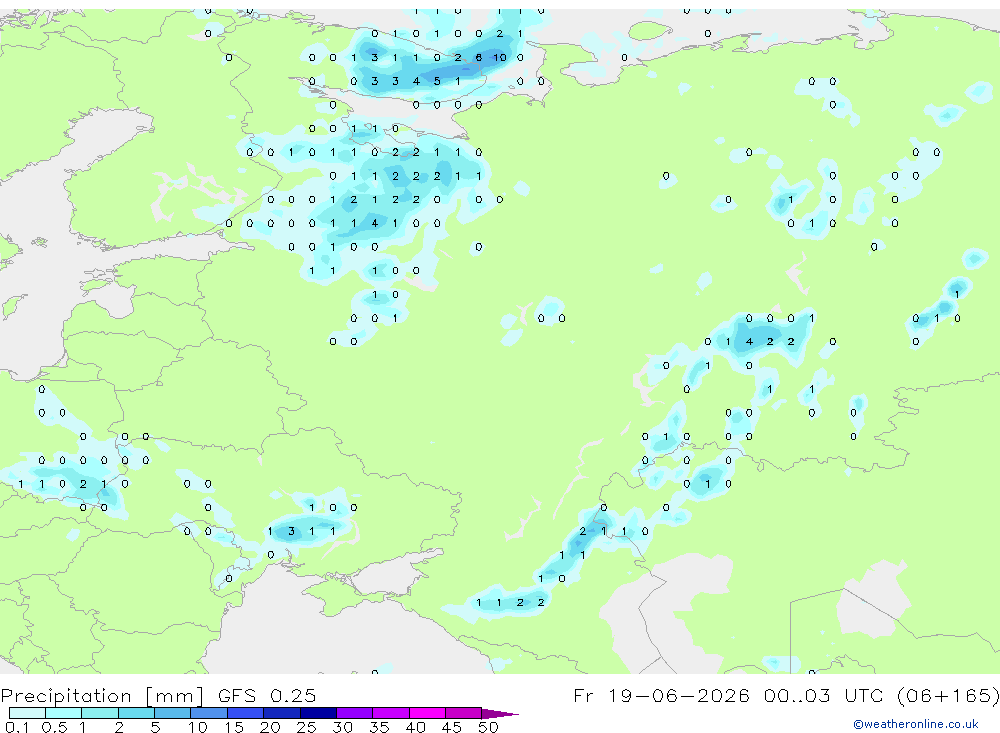The height and width of the screenshot is (733, 1000).
Task: Choose the 25–30 mm dark navy swatch
Action: (318, 713)
